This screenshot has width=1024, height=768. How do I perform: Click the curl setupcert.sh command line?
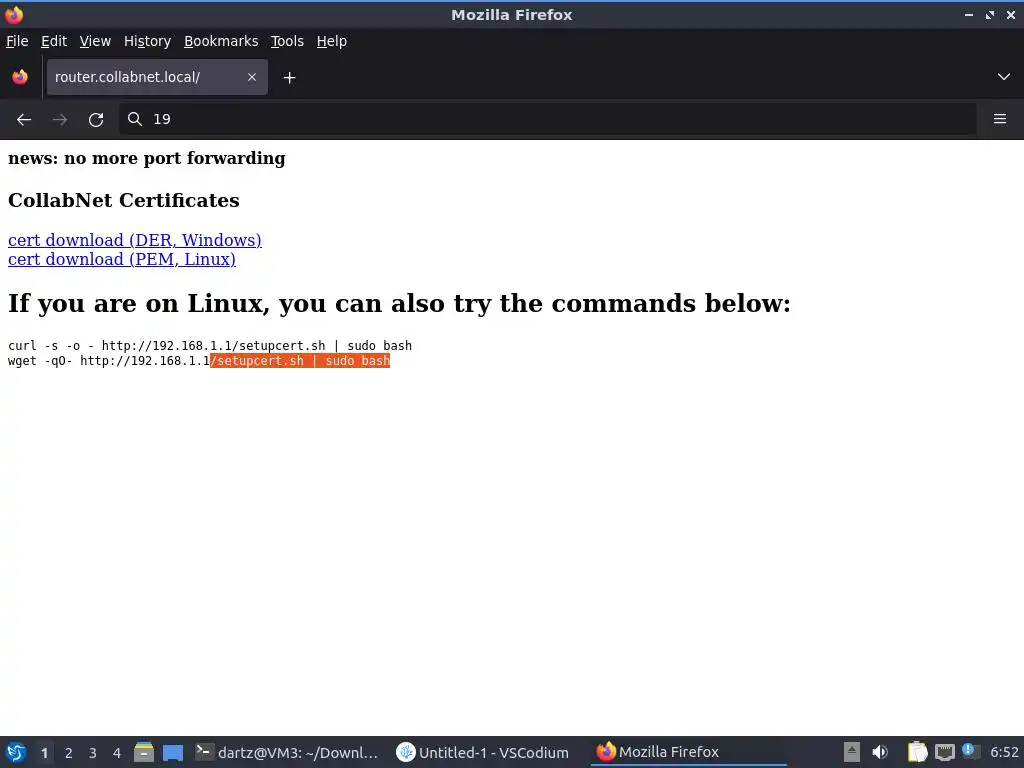click(210, 345)
